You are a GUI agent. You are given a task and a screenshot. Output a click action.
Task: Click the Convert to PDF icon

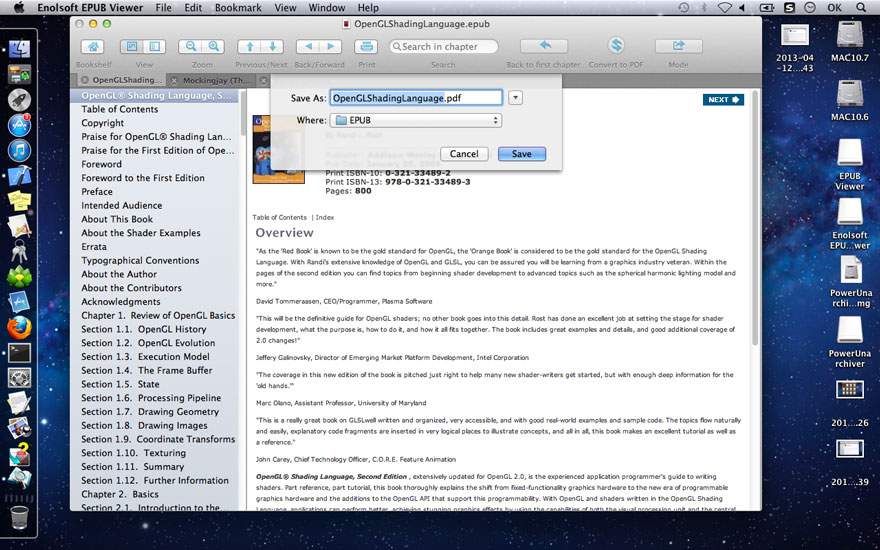click(616, 45)
